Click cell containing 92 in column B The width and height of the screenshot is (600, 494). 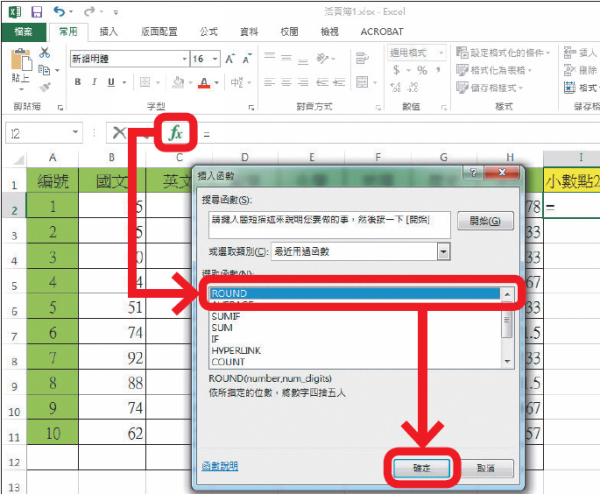point(112,358)
